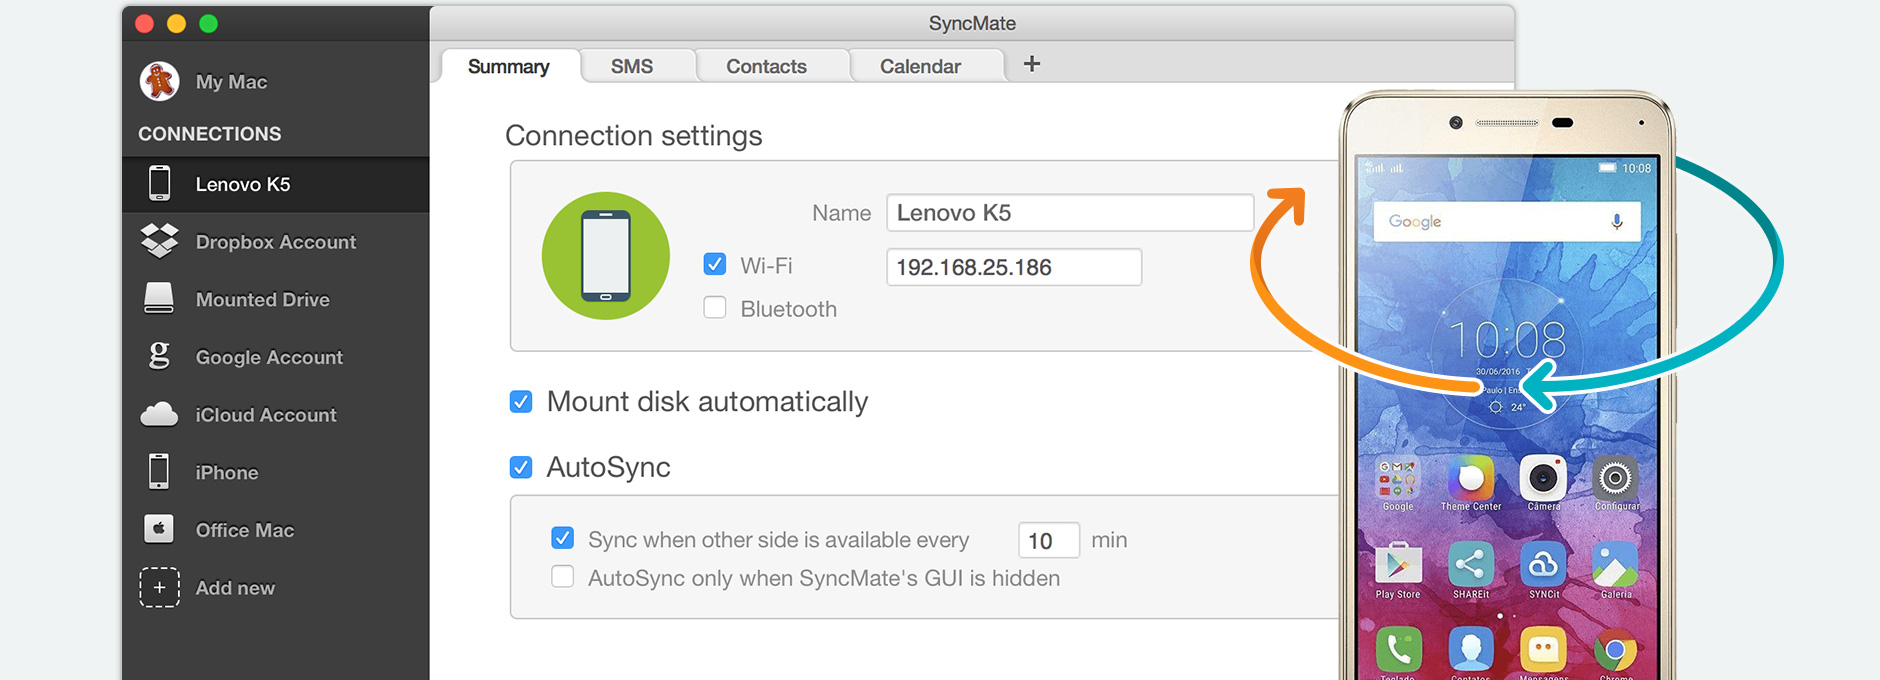Screen dimensions: 1880x680
Task: Switch to the SMS tab
Action: [632, 66]
